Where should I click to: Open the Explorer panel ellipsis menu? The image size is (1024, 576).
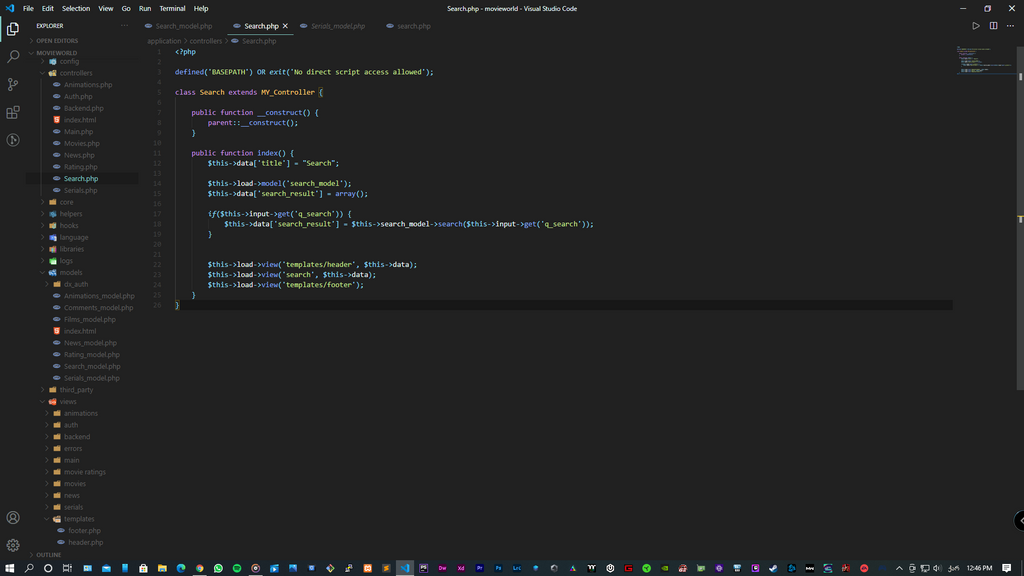coord(124,26)
